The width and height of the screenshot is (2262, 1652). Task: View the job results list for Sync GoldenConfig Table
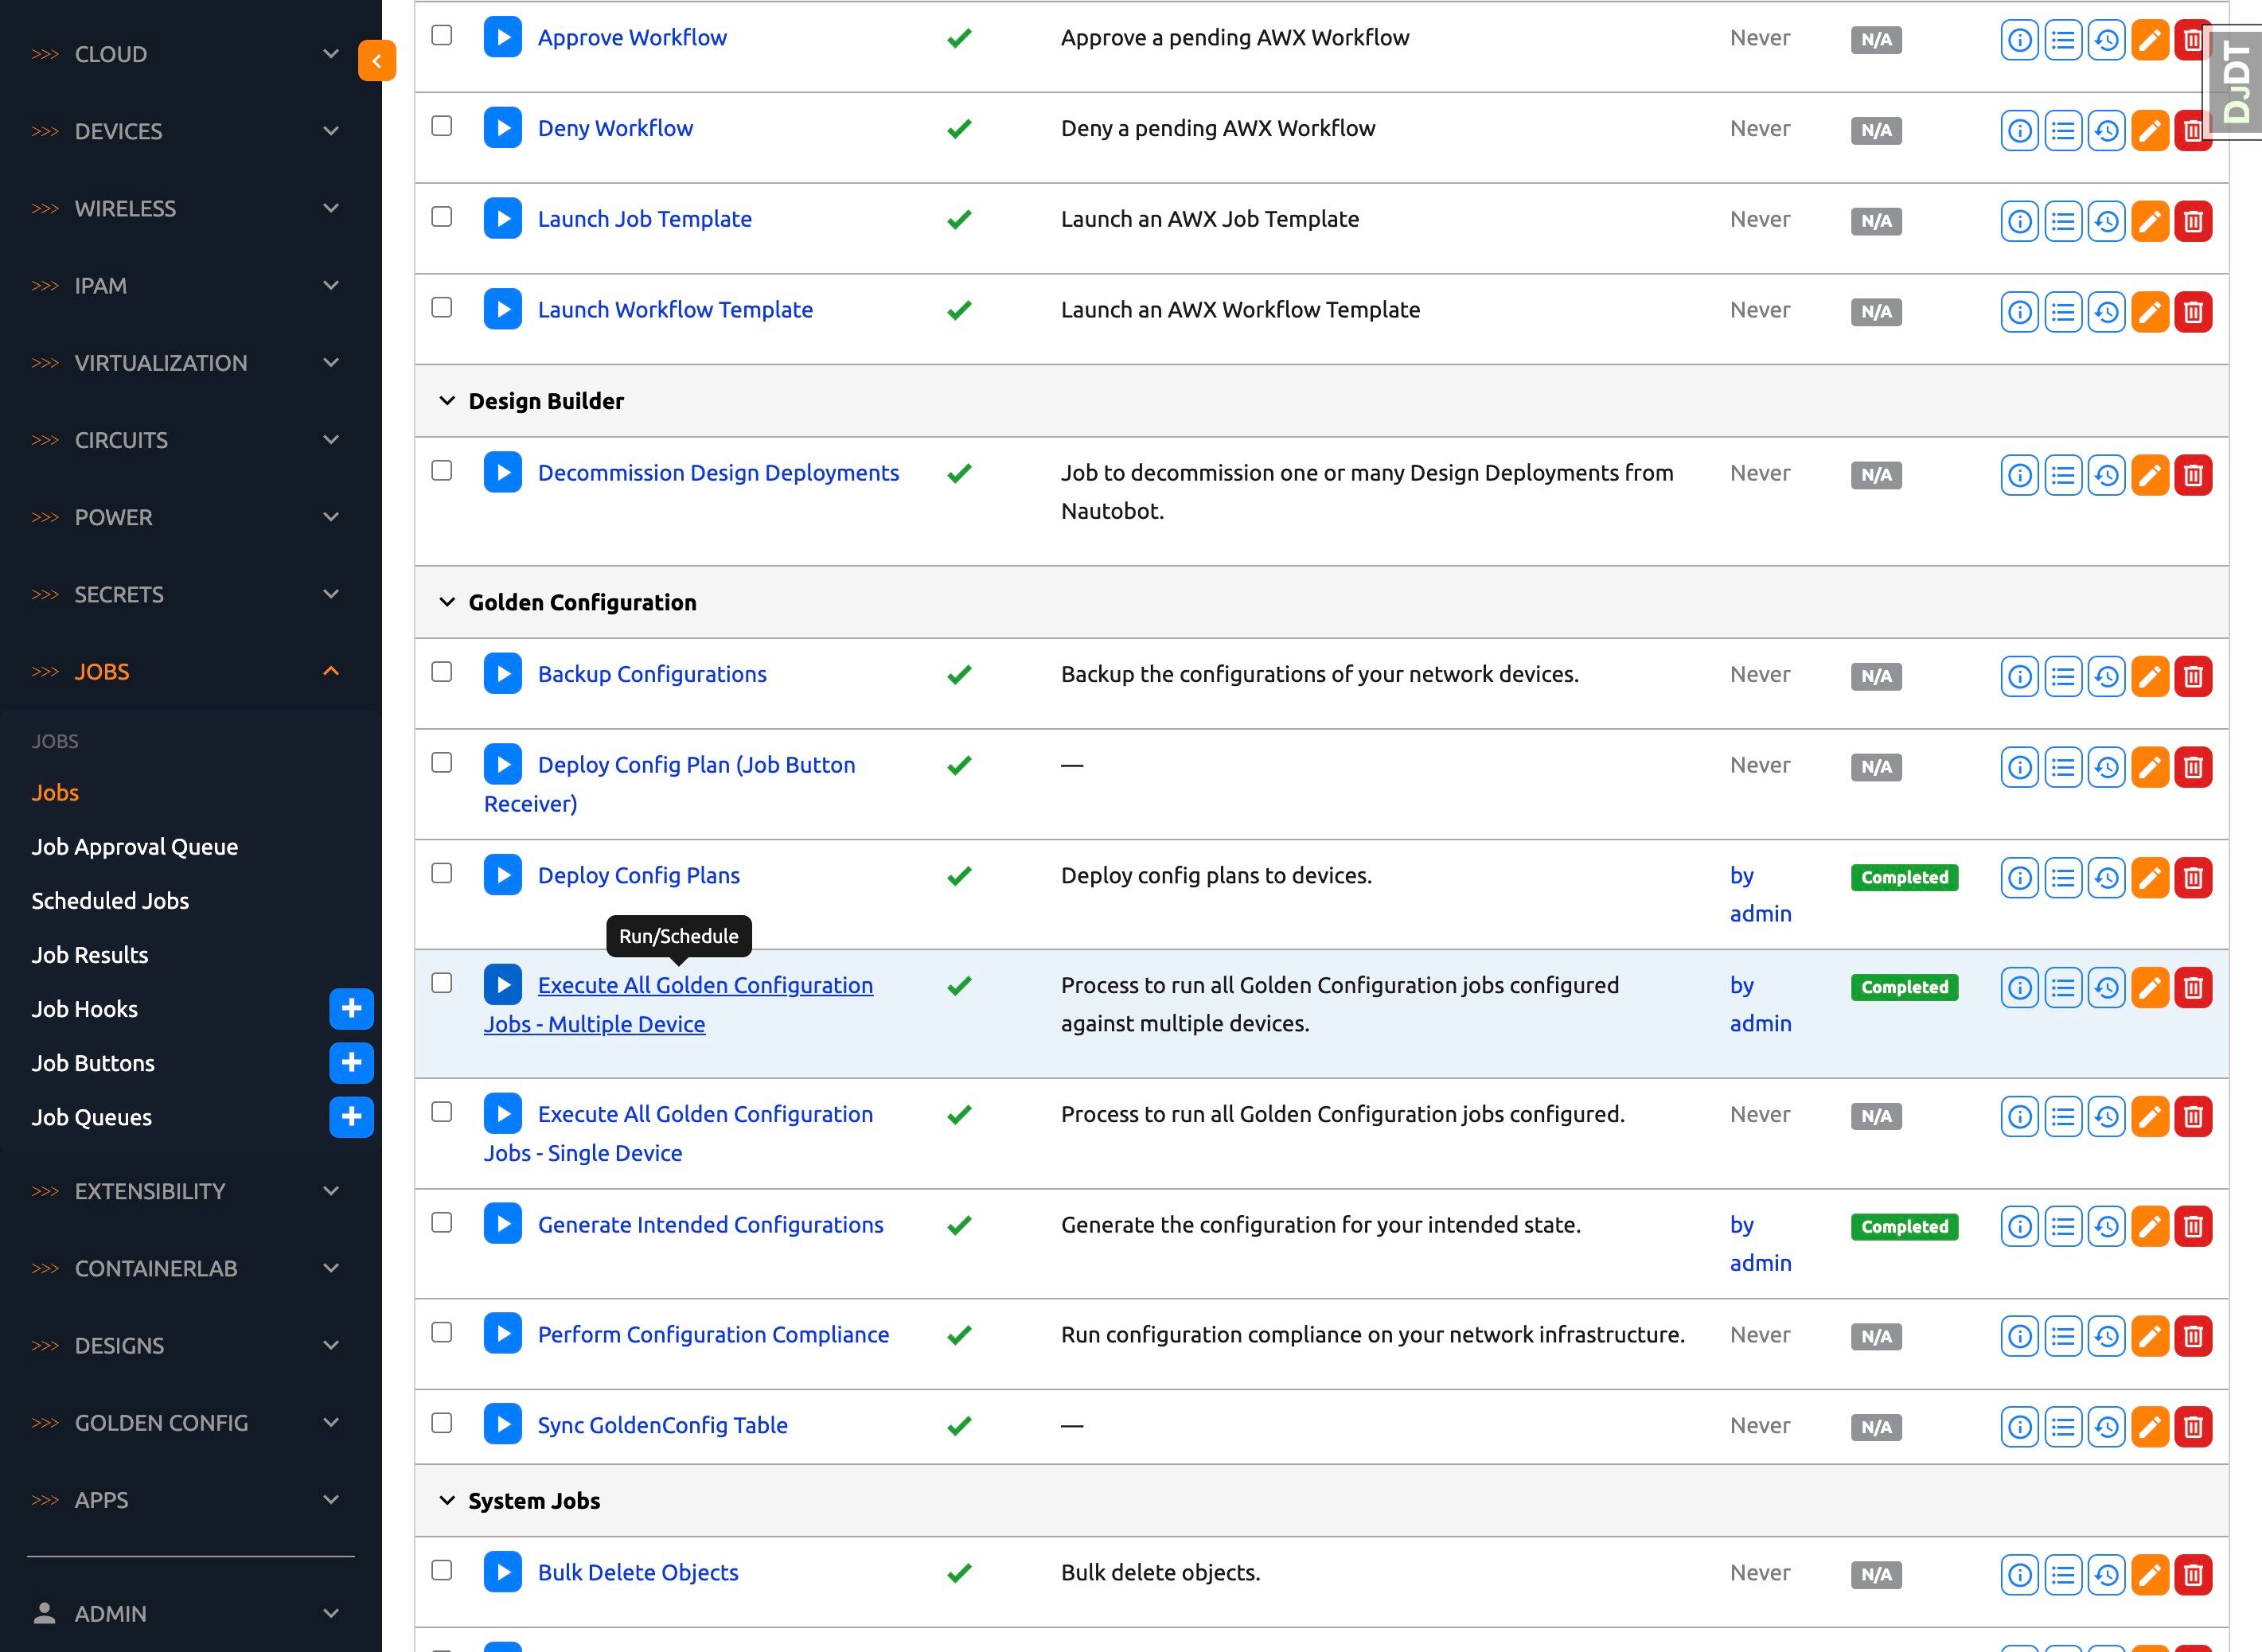2062,1426
